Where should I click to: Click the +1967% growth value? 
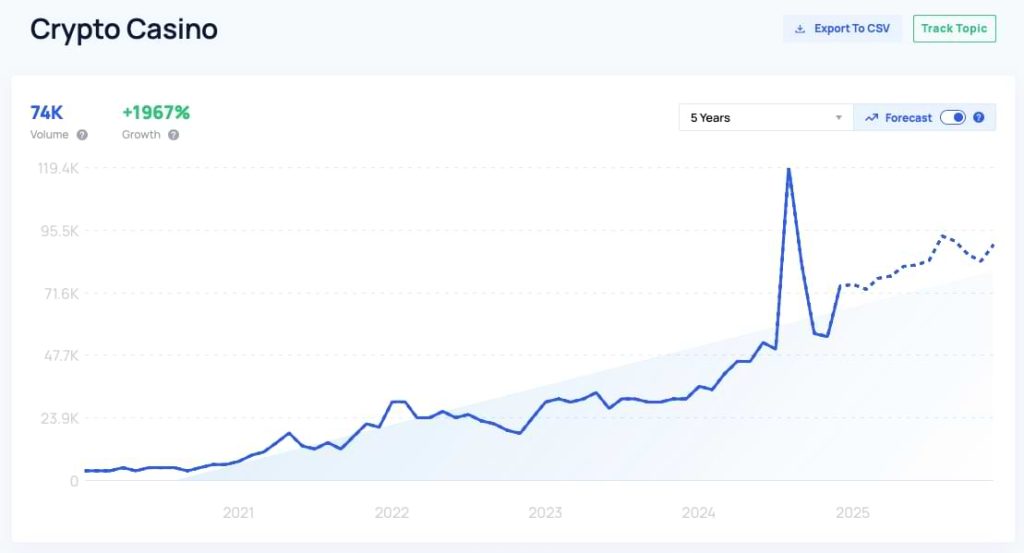pyautogui.click(x=155, y=112)
